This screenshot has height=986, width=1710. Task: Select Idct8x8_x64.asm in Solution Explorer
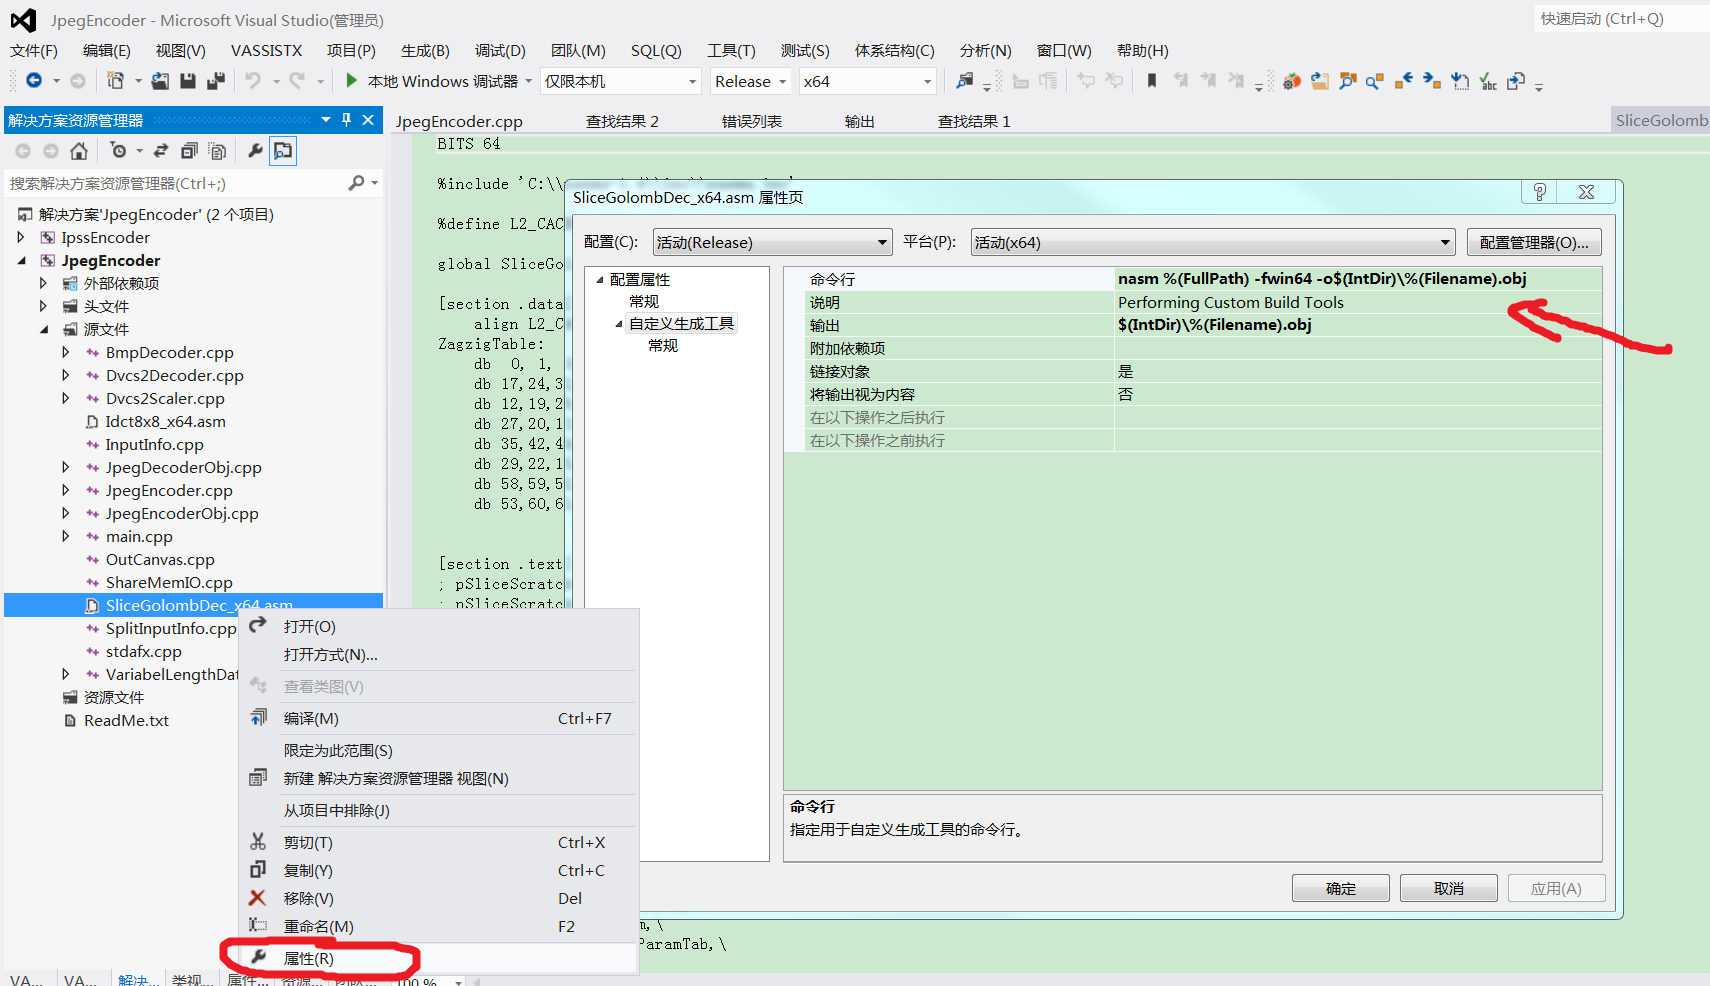point(165,422)
